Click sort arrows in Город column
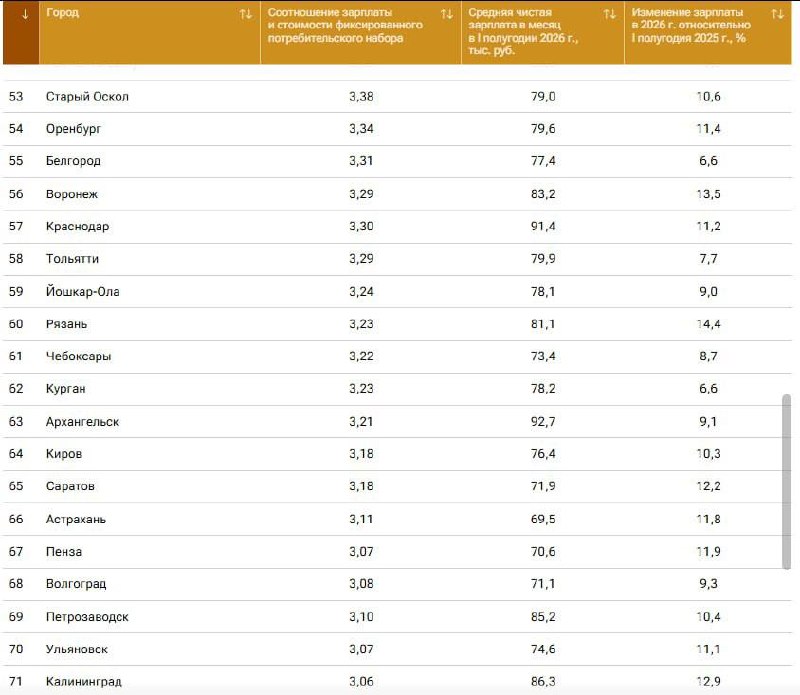 coord(245,14)
